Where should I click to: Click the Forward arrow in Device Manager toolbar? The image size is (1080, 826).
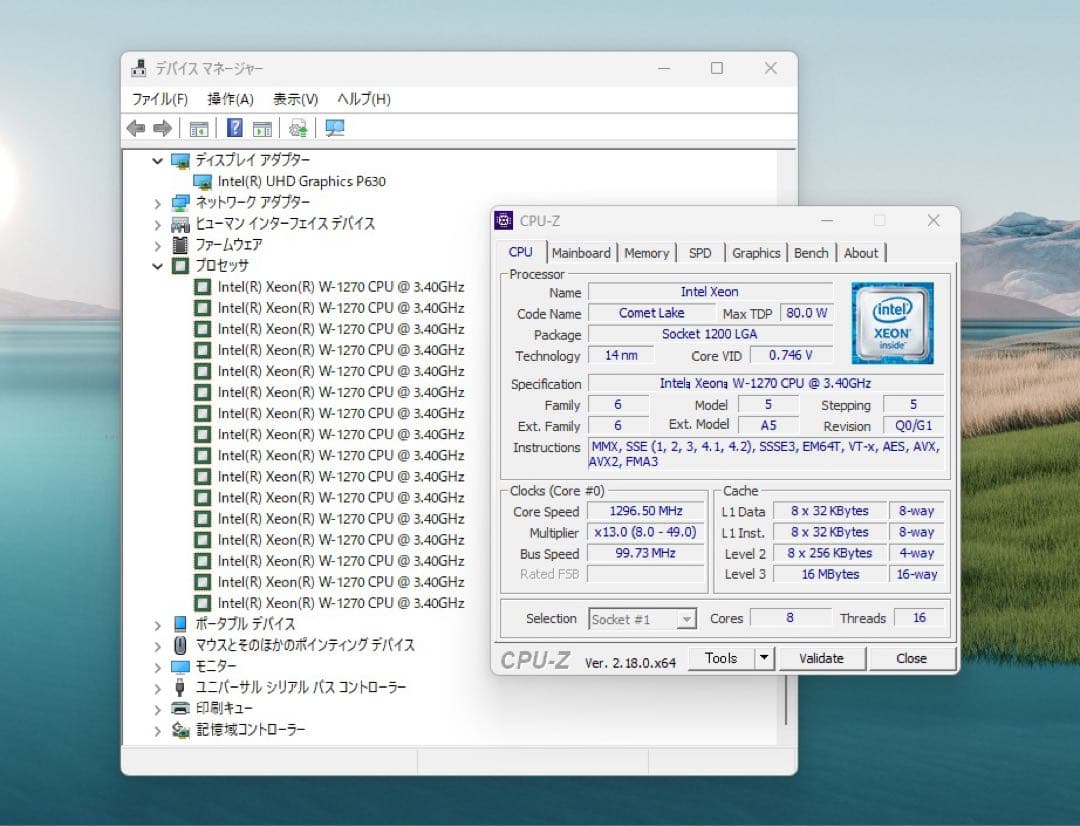point(162,128)
